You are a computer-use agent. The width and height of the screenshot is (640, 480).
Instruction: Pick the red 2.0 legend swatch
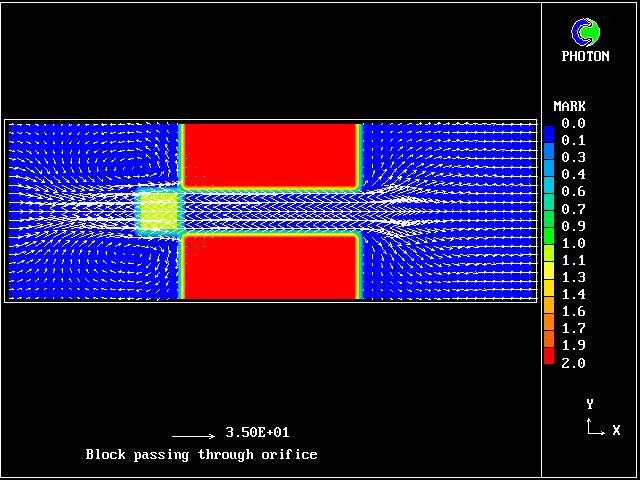pyautogui.click(x=549, y=358)
